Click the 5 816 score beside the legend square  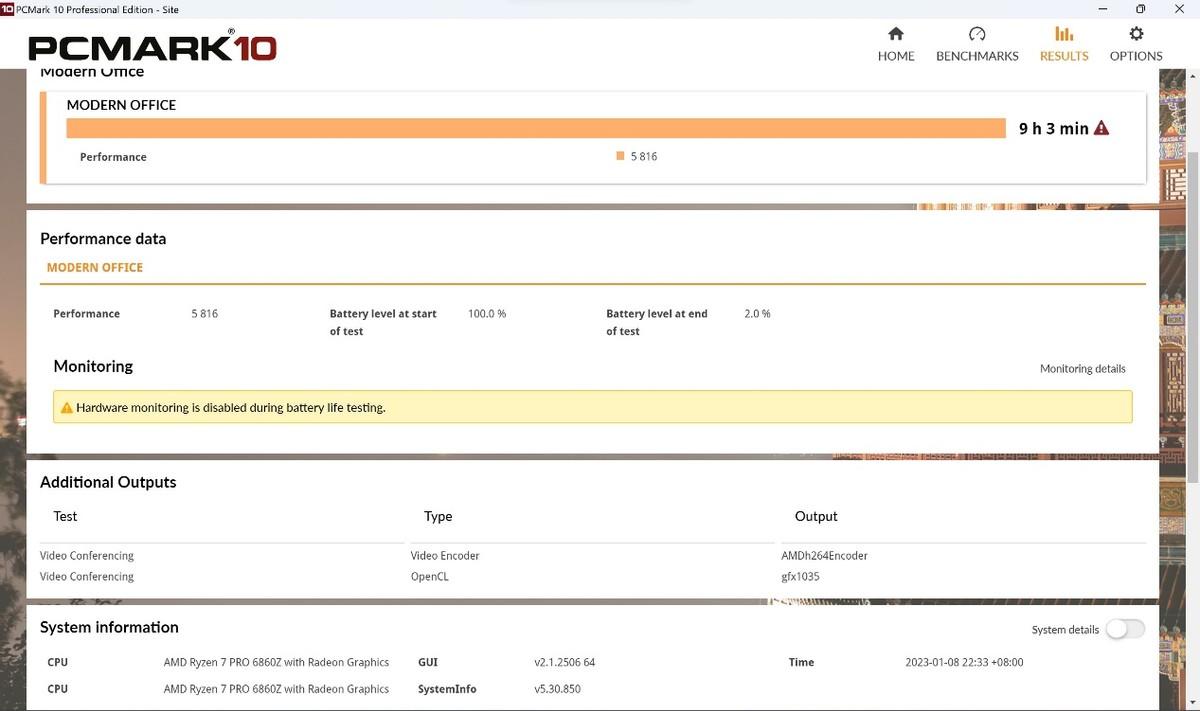pos(644,157)
